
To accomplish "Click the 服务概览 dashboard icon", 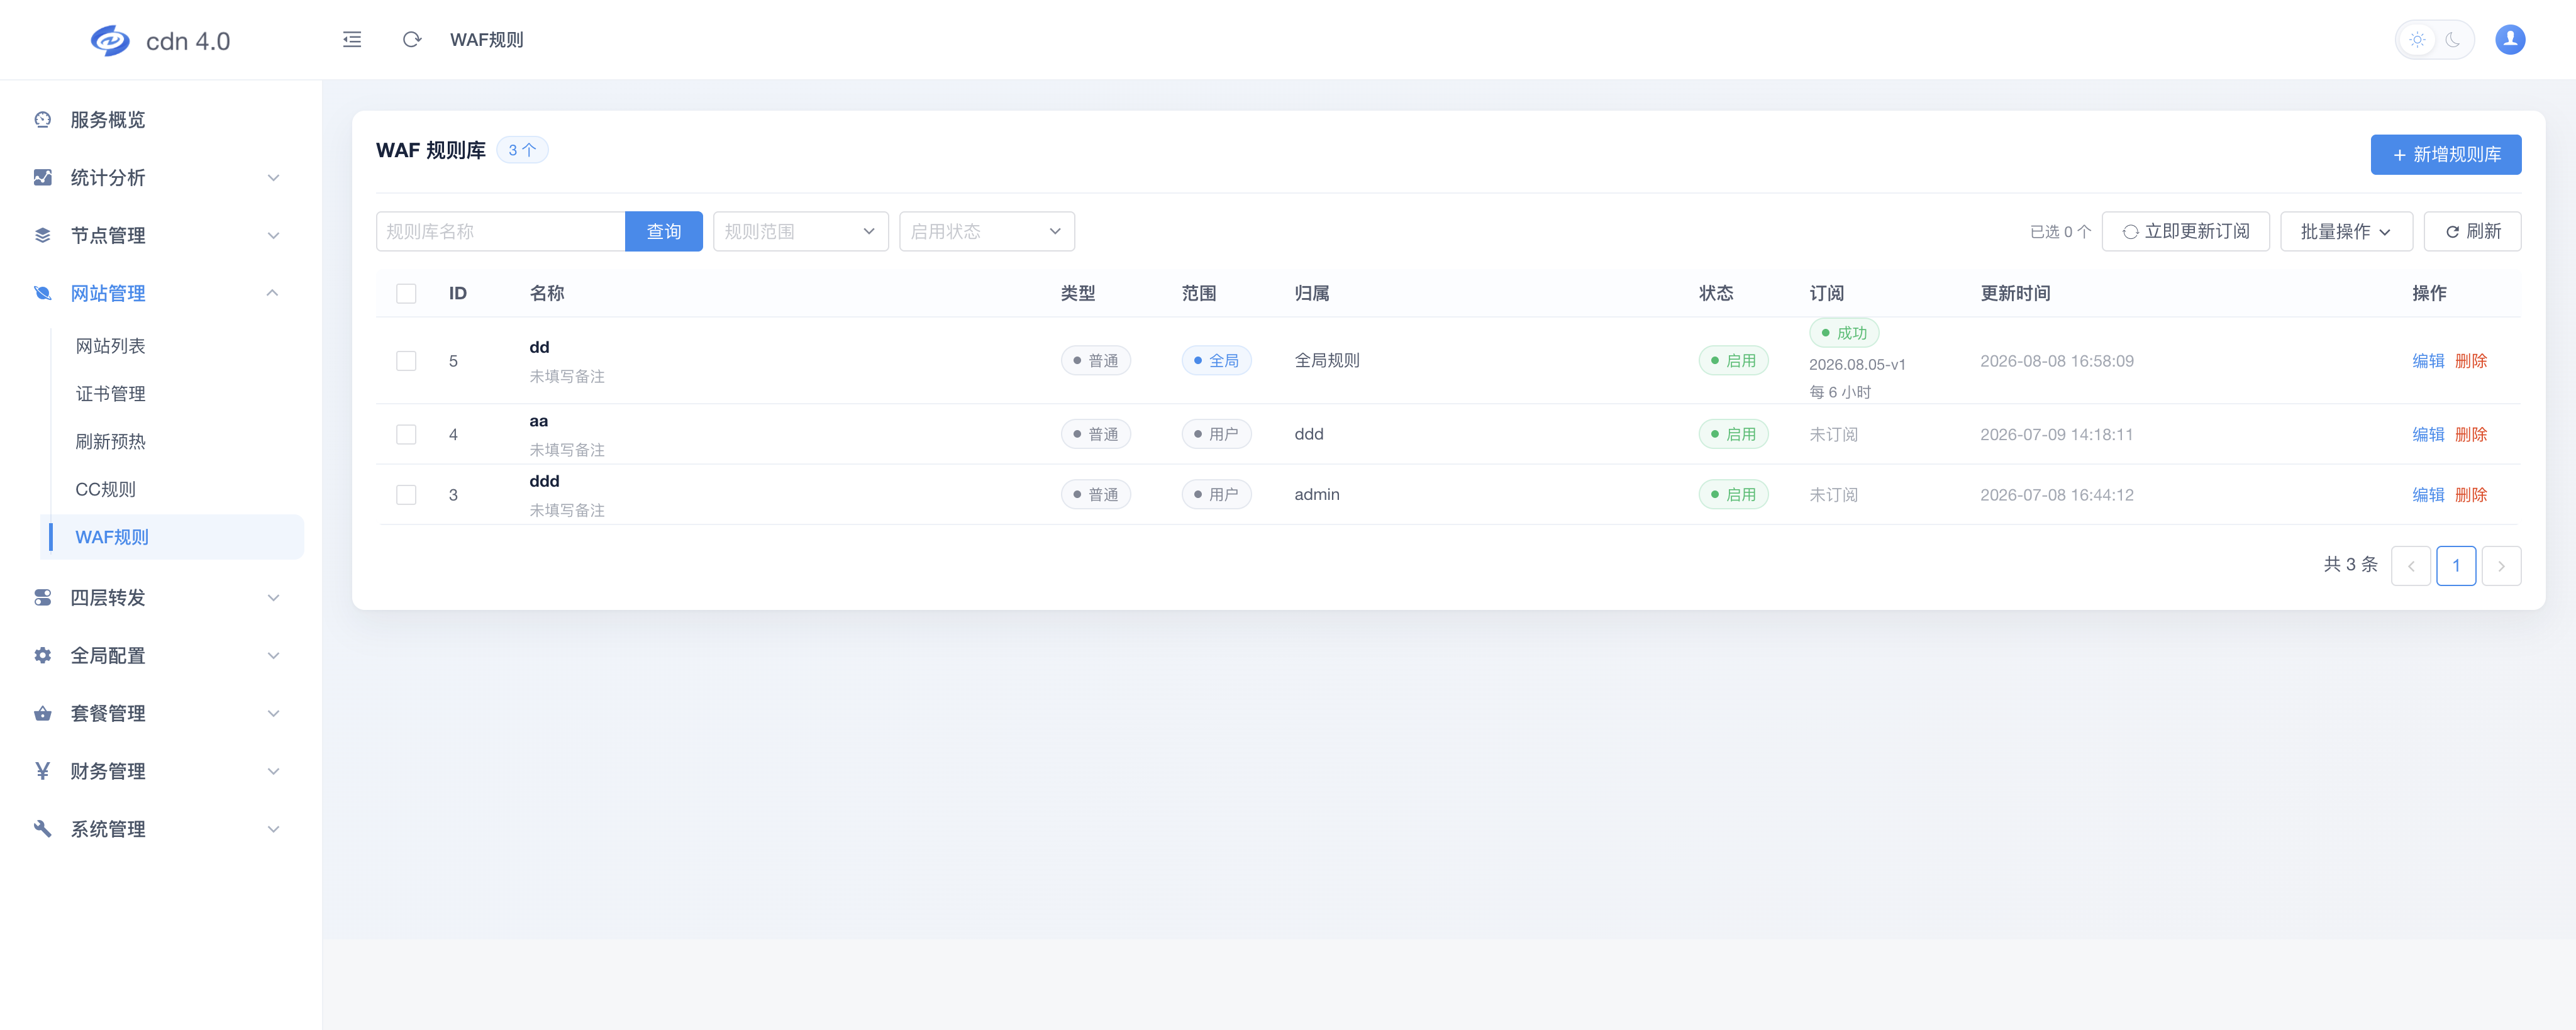I will pos(43,120).
